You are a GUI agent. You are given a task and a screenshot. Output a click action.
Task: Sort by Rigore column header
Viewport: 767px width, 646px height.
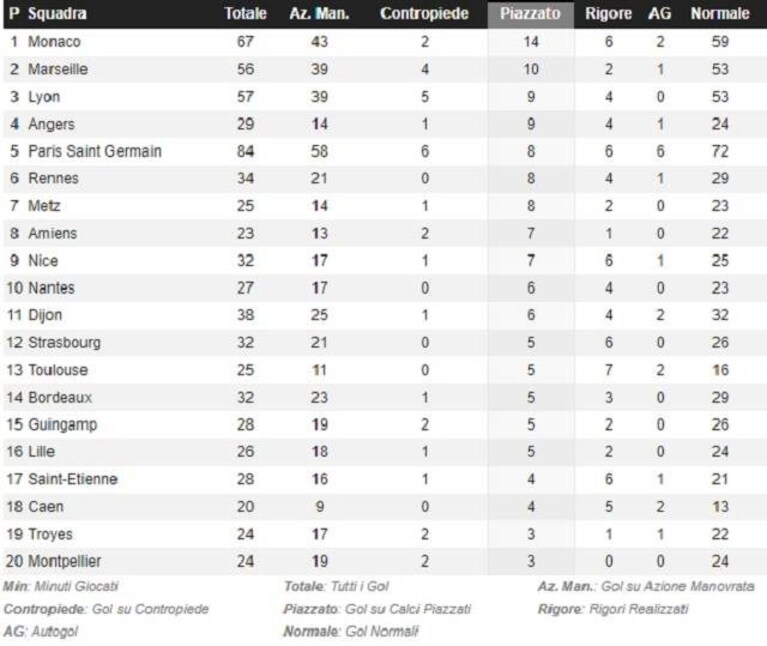[x=609, y=14]
